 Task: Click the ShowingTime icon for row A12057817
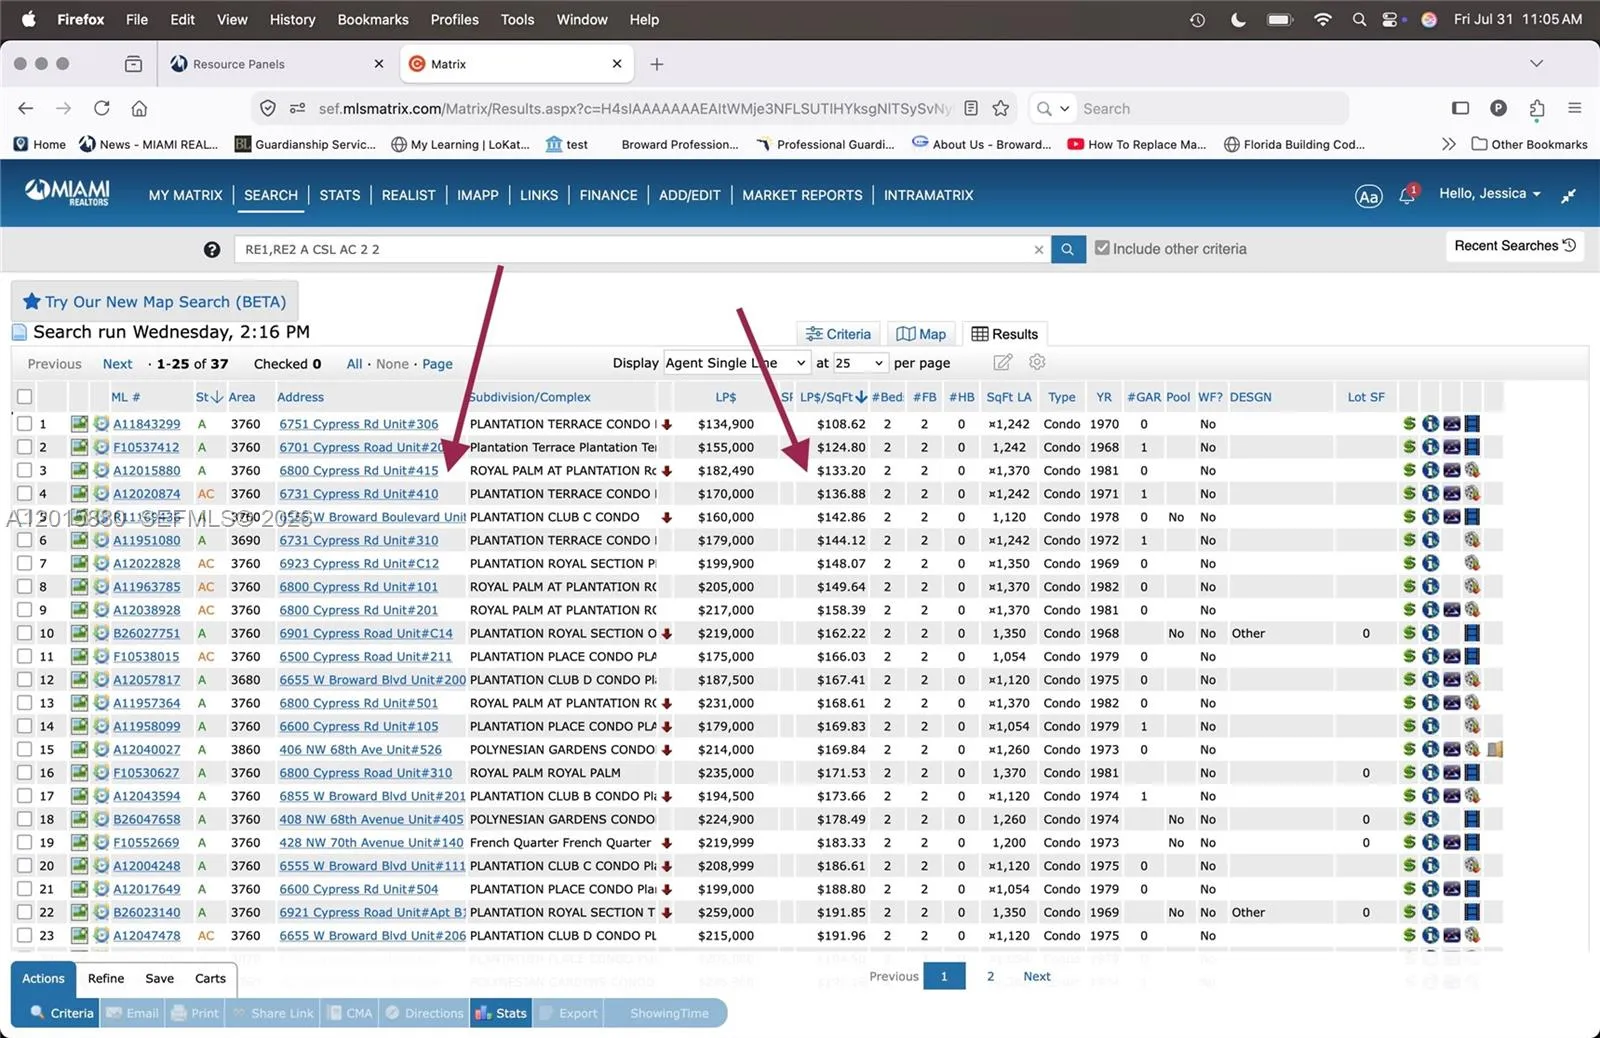101,680
